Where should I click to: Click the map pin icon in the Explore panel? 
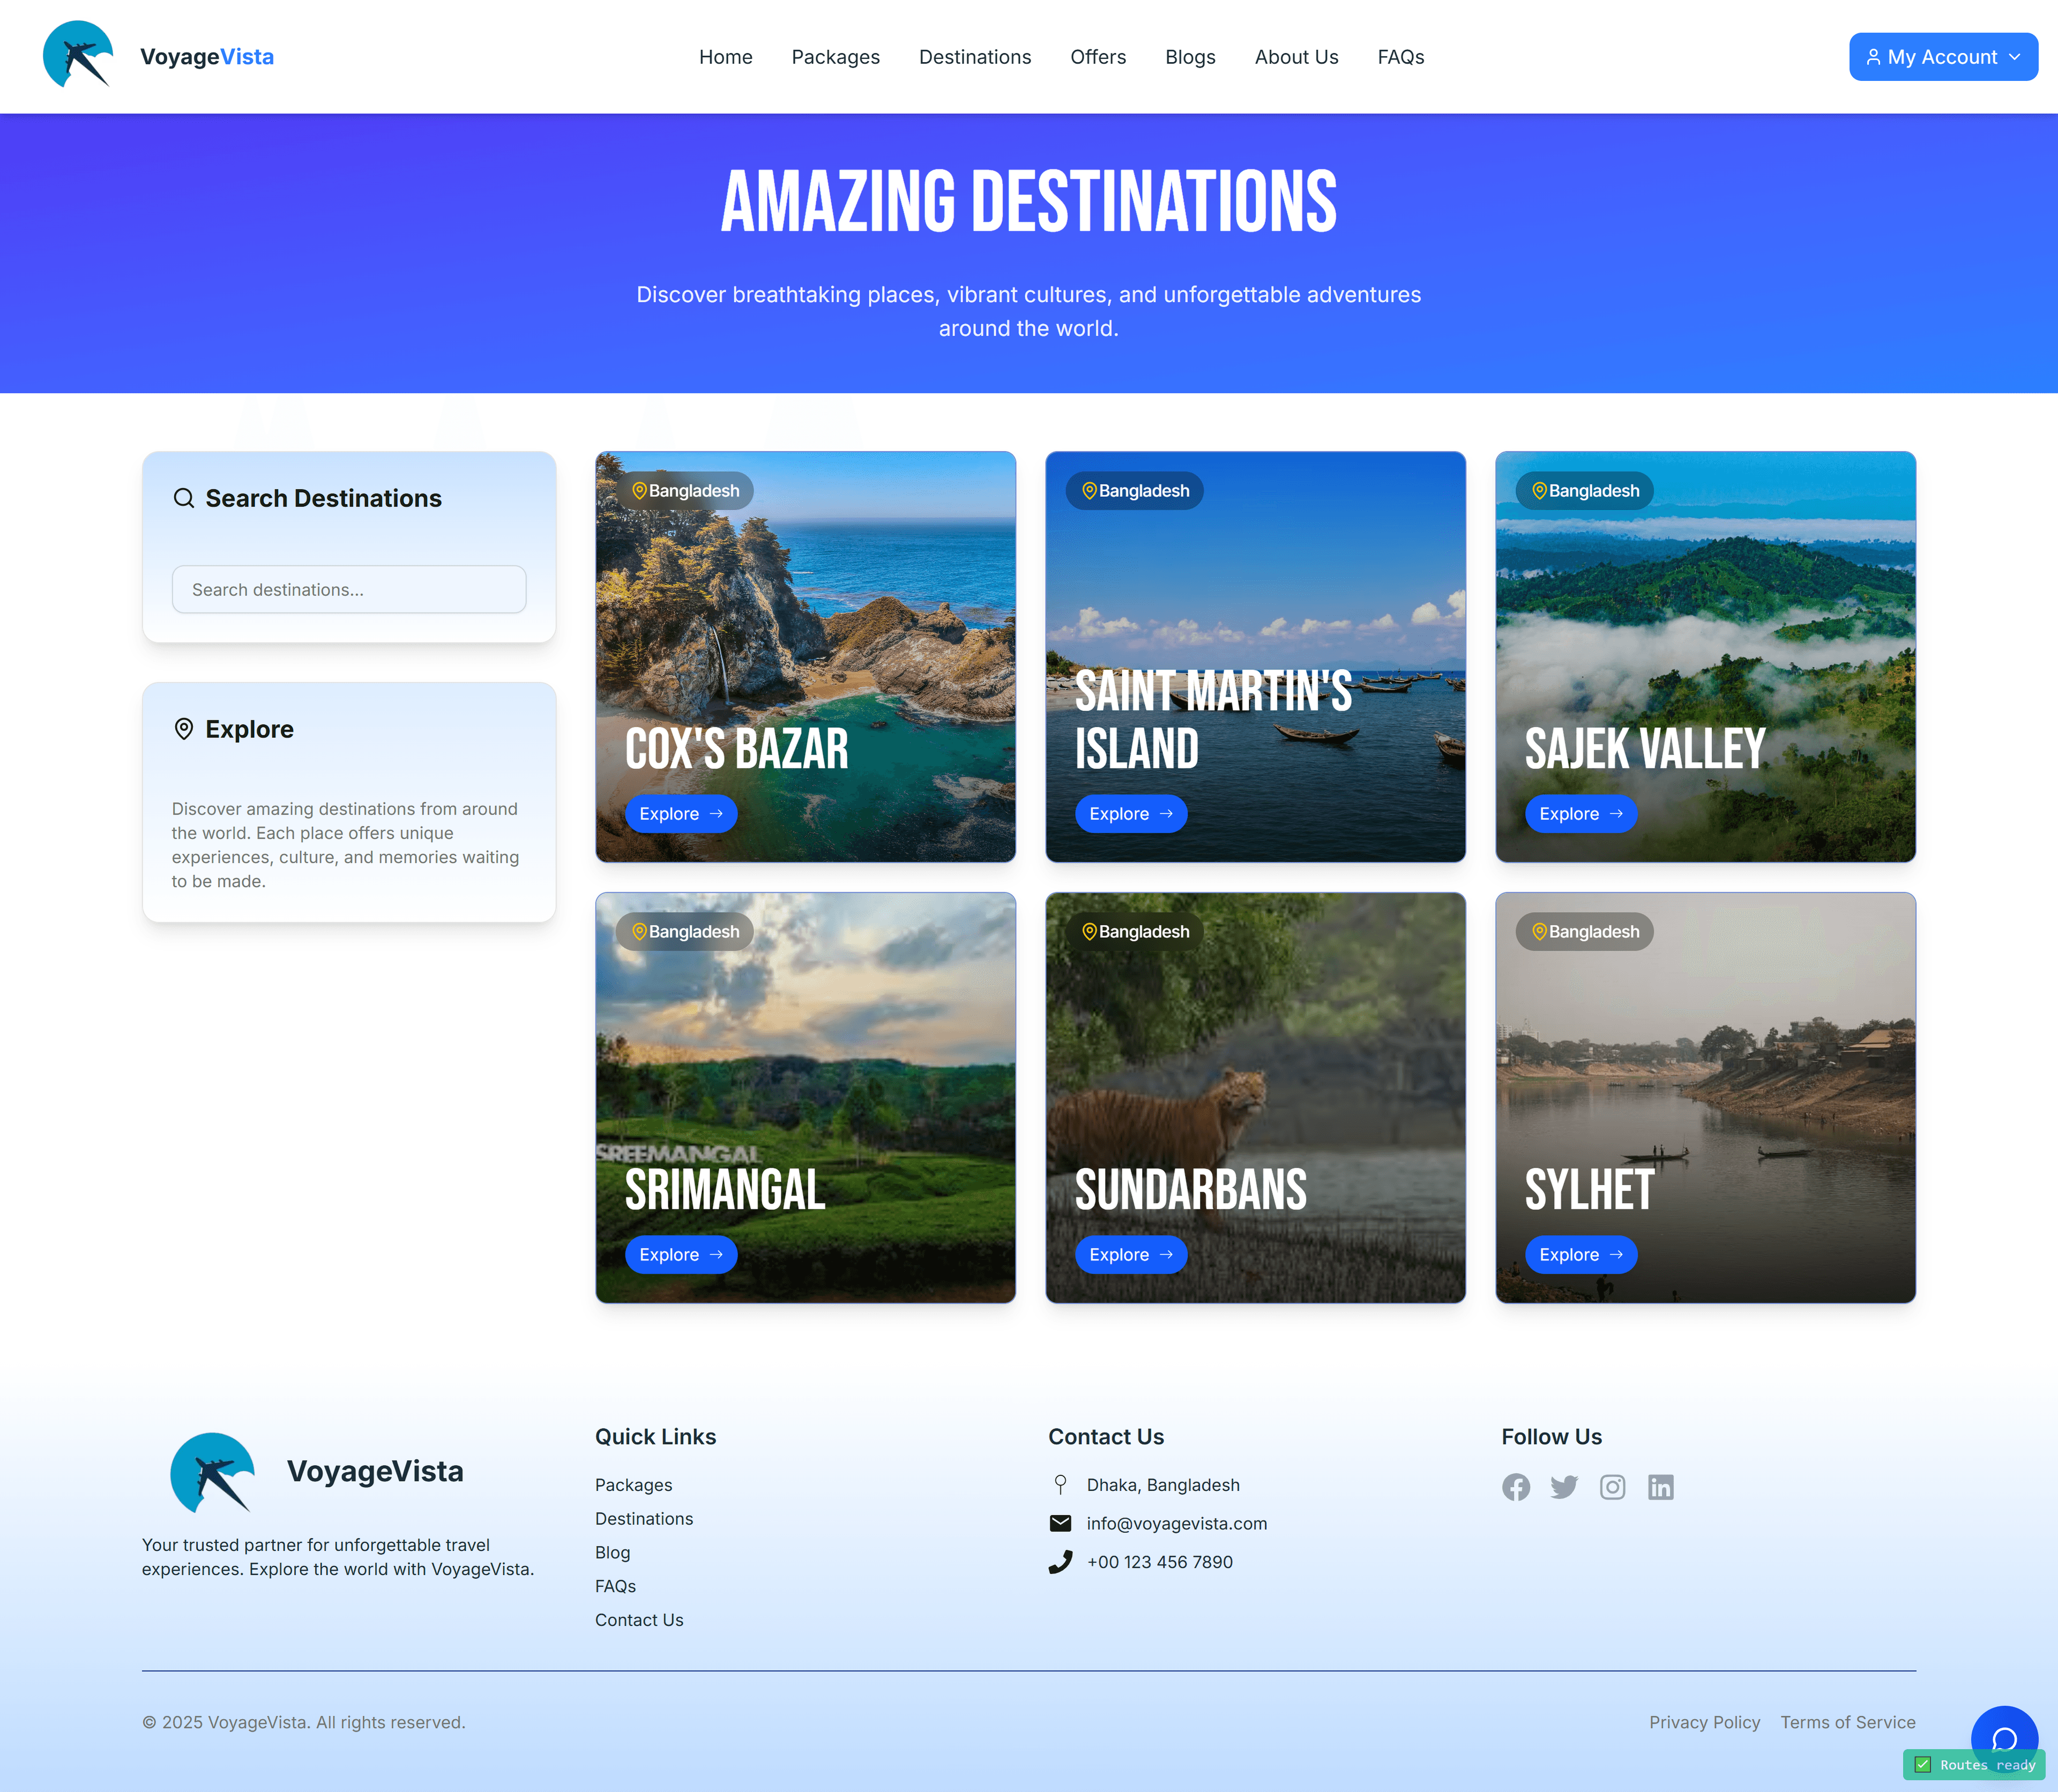[x=184, y=729]
